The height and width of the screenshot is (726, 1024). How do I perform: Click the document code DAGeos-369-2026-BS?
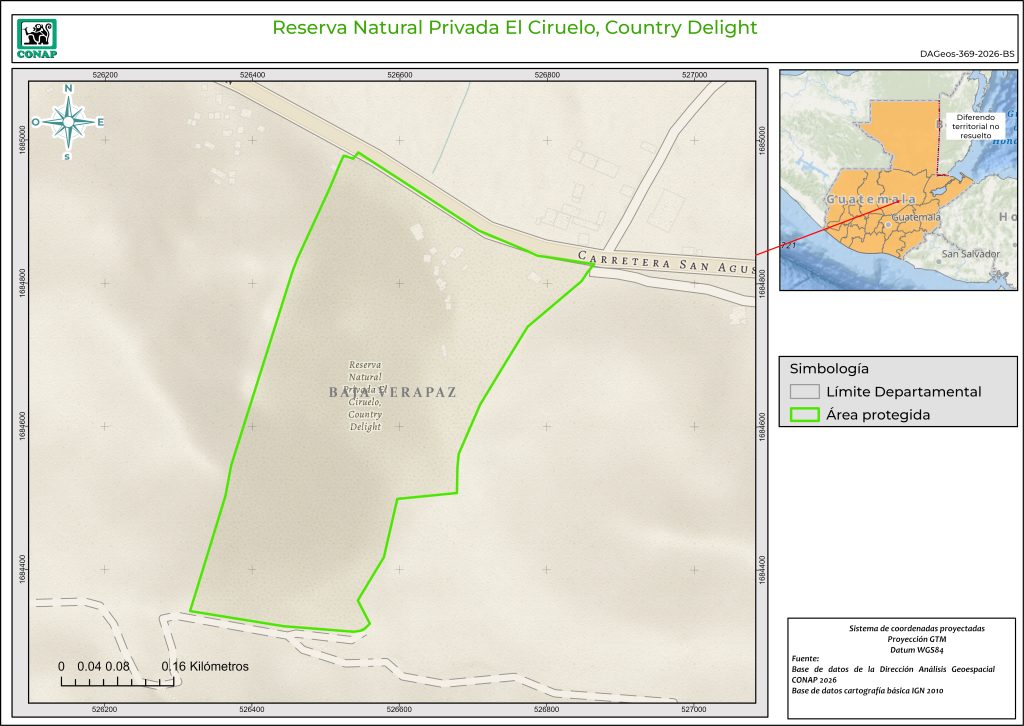966,55
